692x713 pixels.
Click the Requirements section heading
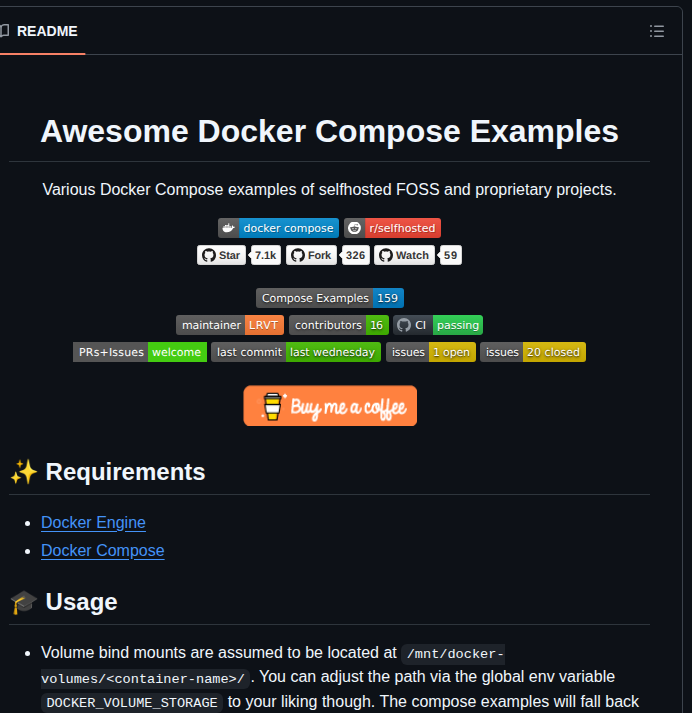125,472
